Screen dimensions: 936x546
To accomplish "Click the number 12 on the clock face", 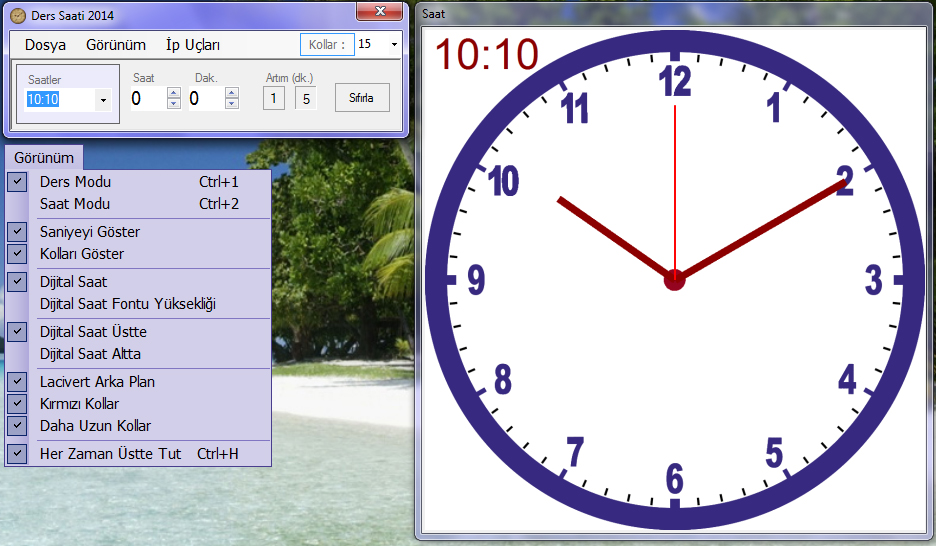I will [x=675, y=81].
